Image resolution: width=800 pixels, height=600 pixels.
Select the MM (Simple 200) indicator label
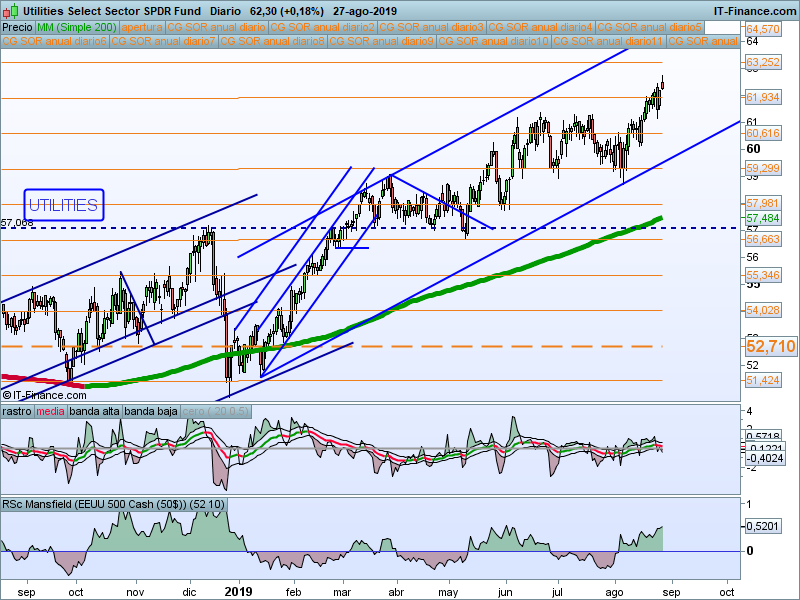click(x=77, y=27)
